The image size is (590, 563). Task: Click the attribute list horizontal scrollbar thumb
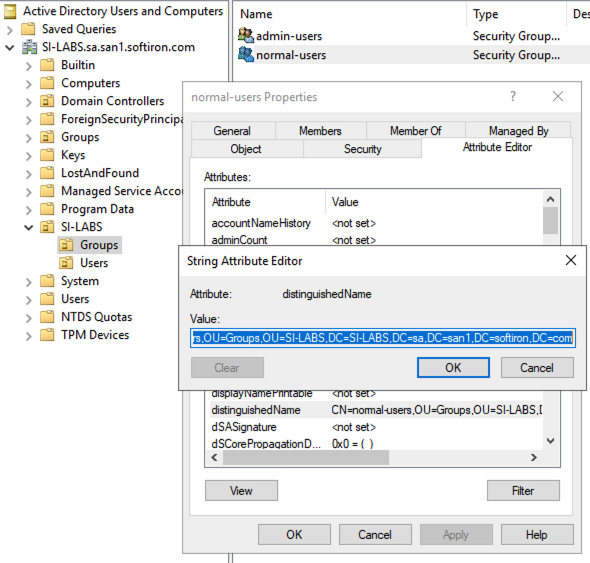pos(306,458)
